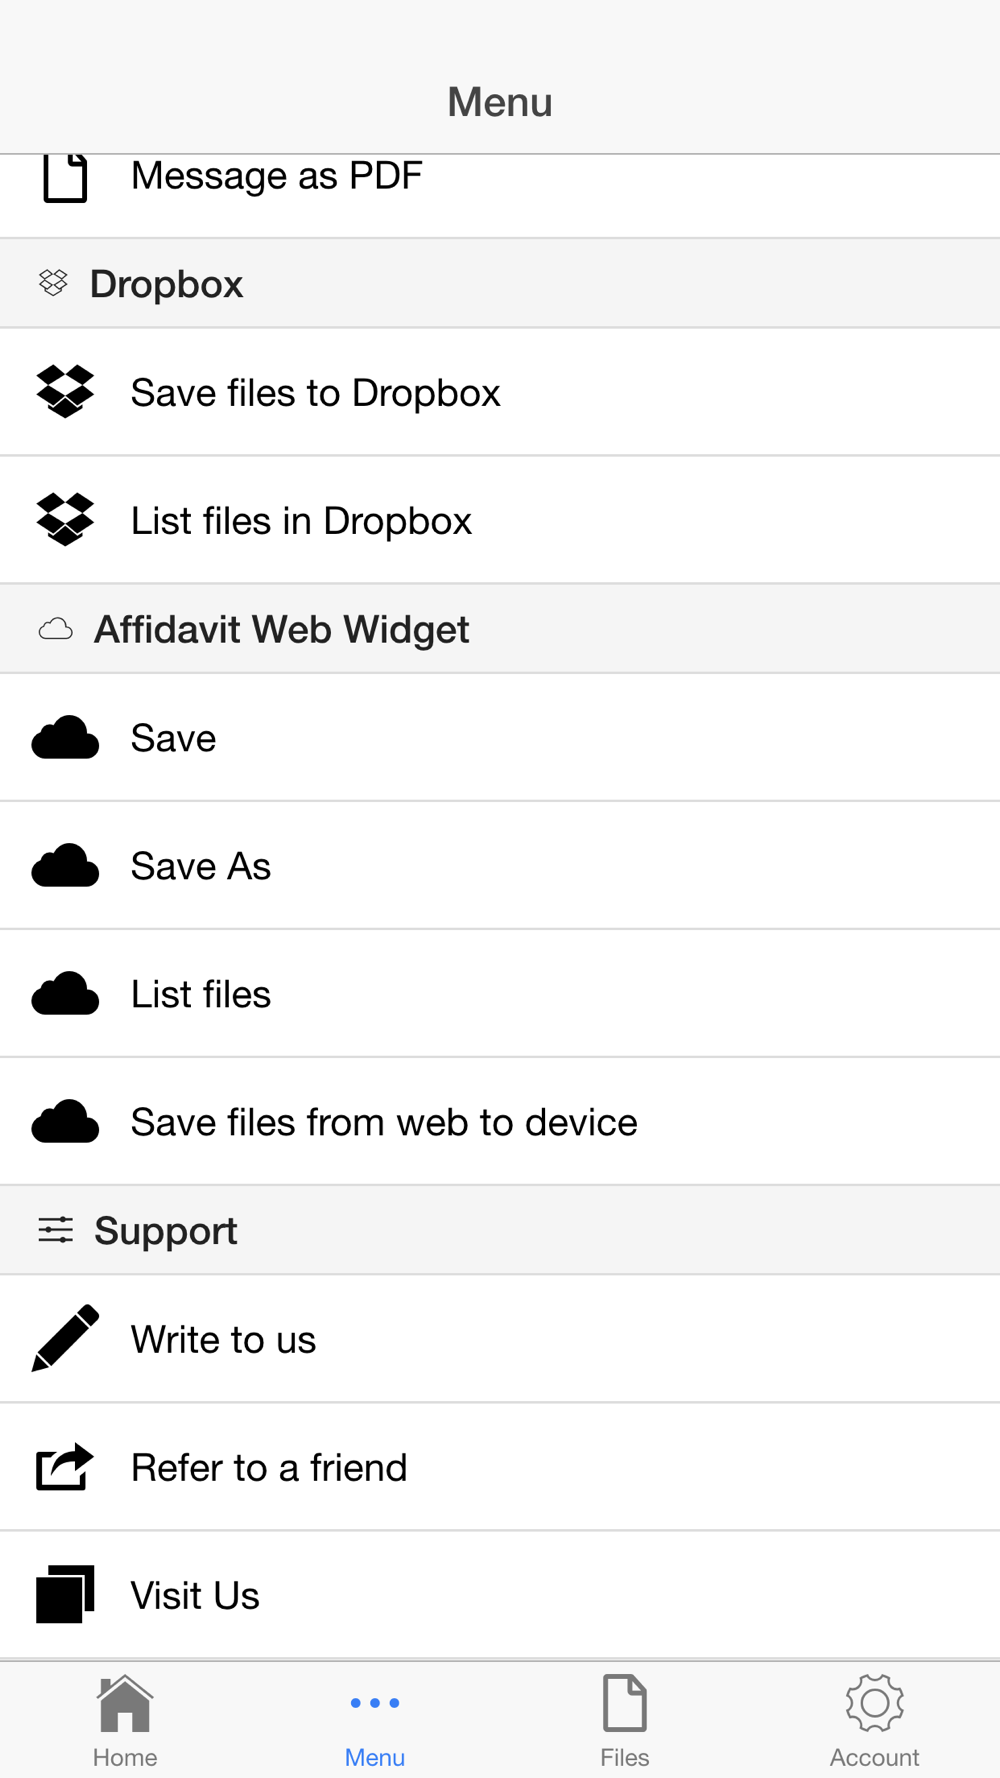Tap the Support section header
1000x1778 pixels.
500,1230
